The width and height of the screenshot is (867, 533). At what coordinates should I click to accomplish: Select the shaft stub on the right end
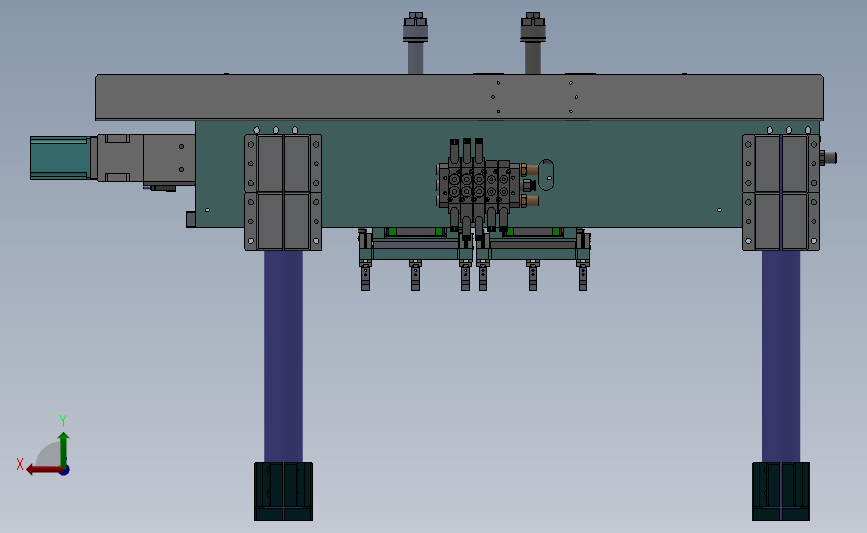[x=828, y=158]
